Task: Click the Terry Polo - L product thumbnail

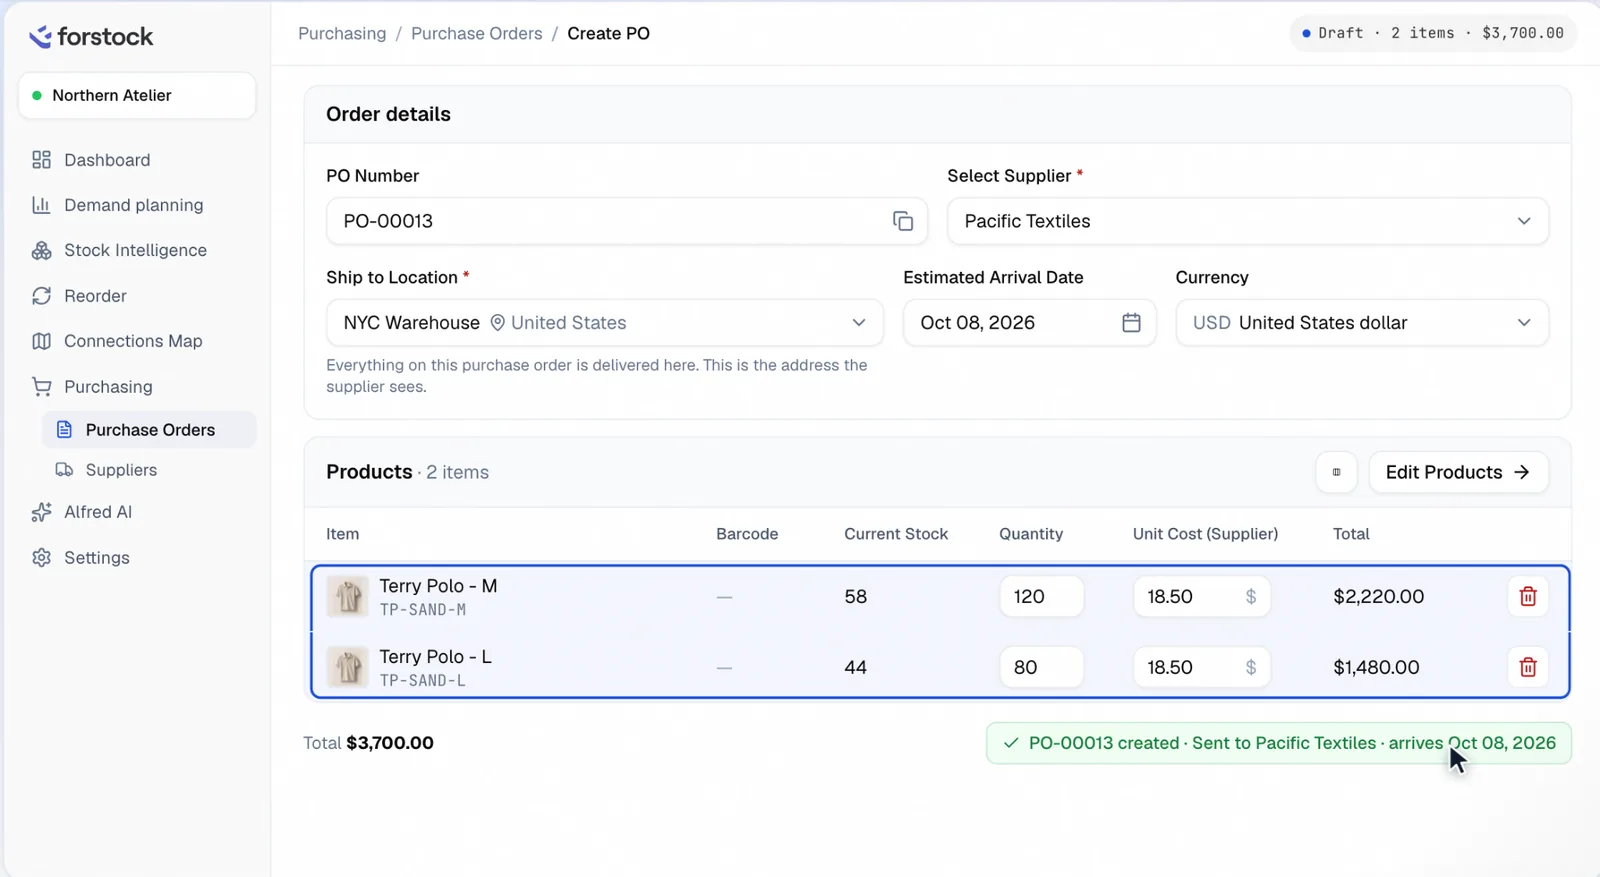Action: click(348, 667)
